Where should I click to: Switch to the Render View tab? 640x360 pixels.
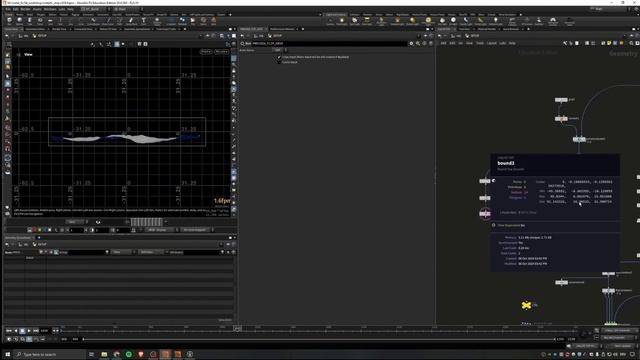coord(59,29)
